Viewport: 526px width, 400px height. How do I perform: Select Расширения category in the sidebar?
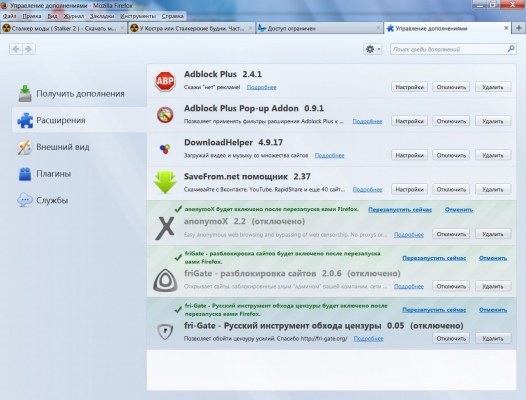(x=79, y=120)
